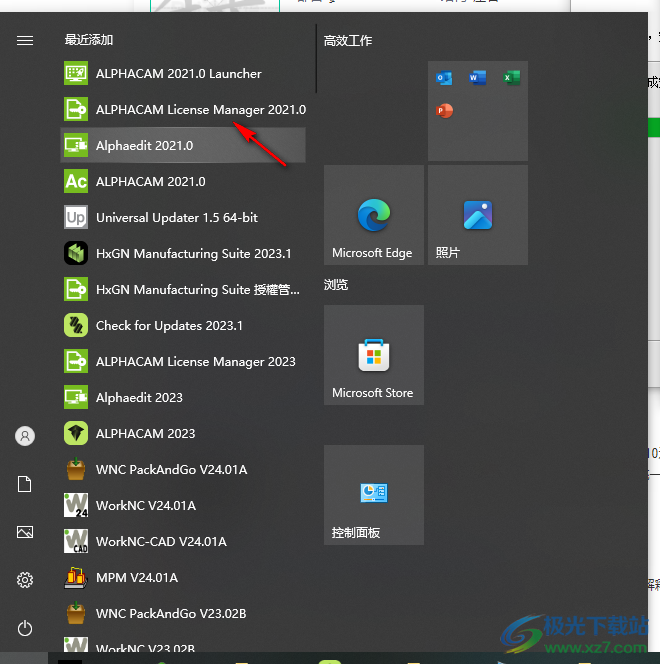The width and height of the screenshot is (660, 664).
Task: Start ALPHACAM 2021.0 application
Action: tap(150, 182)
